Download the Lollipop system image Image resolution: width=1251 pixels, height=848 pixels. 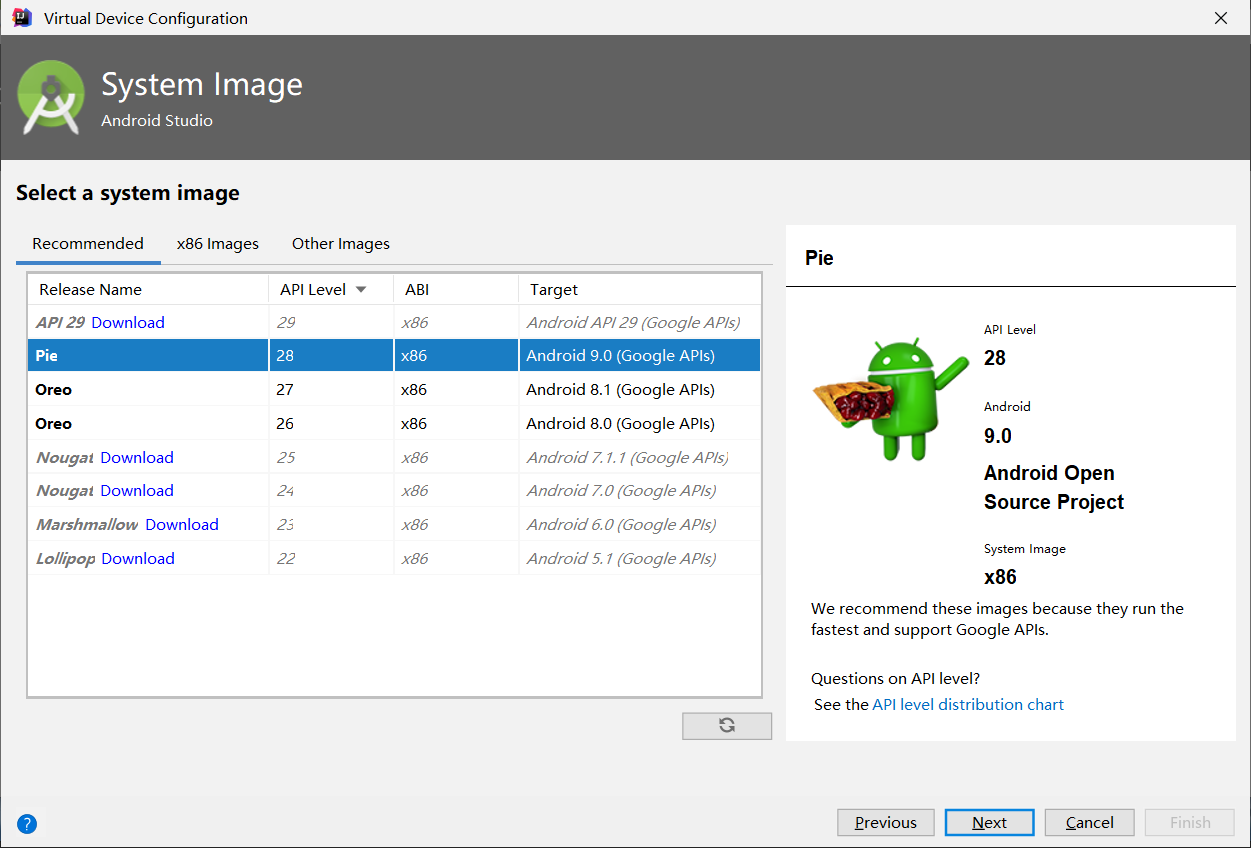click(138, 558)
